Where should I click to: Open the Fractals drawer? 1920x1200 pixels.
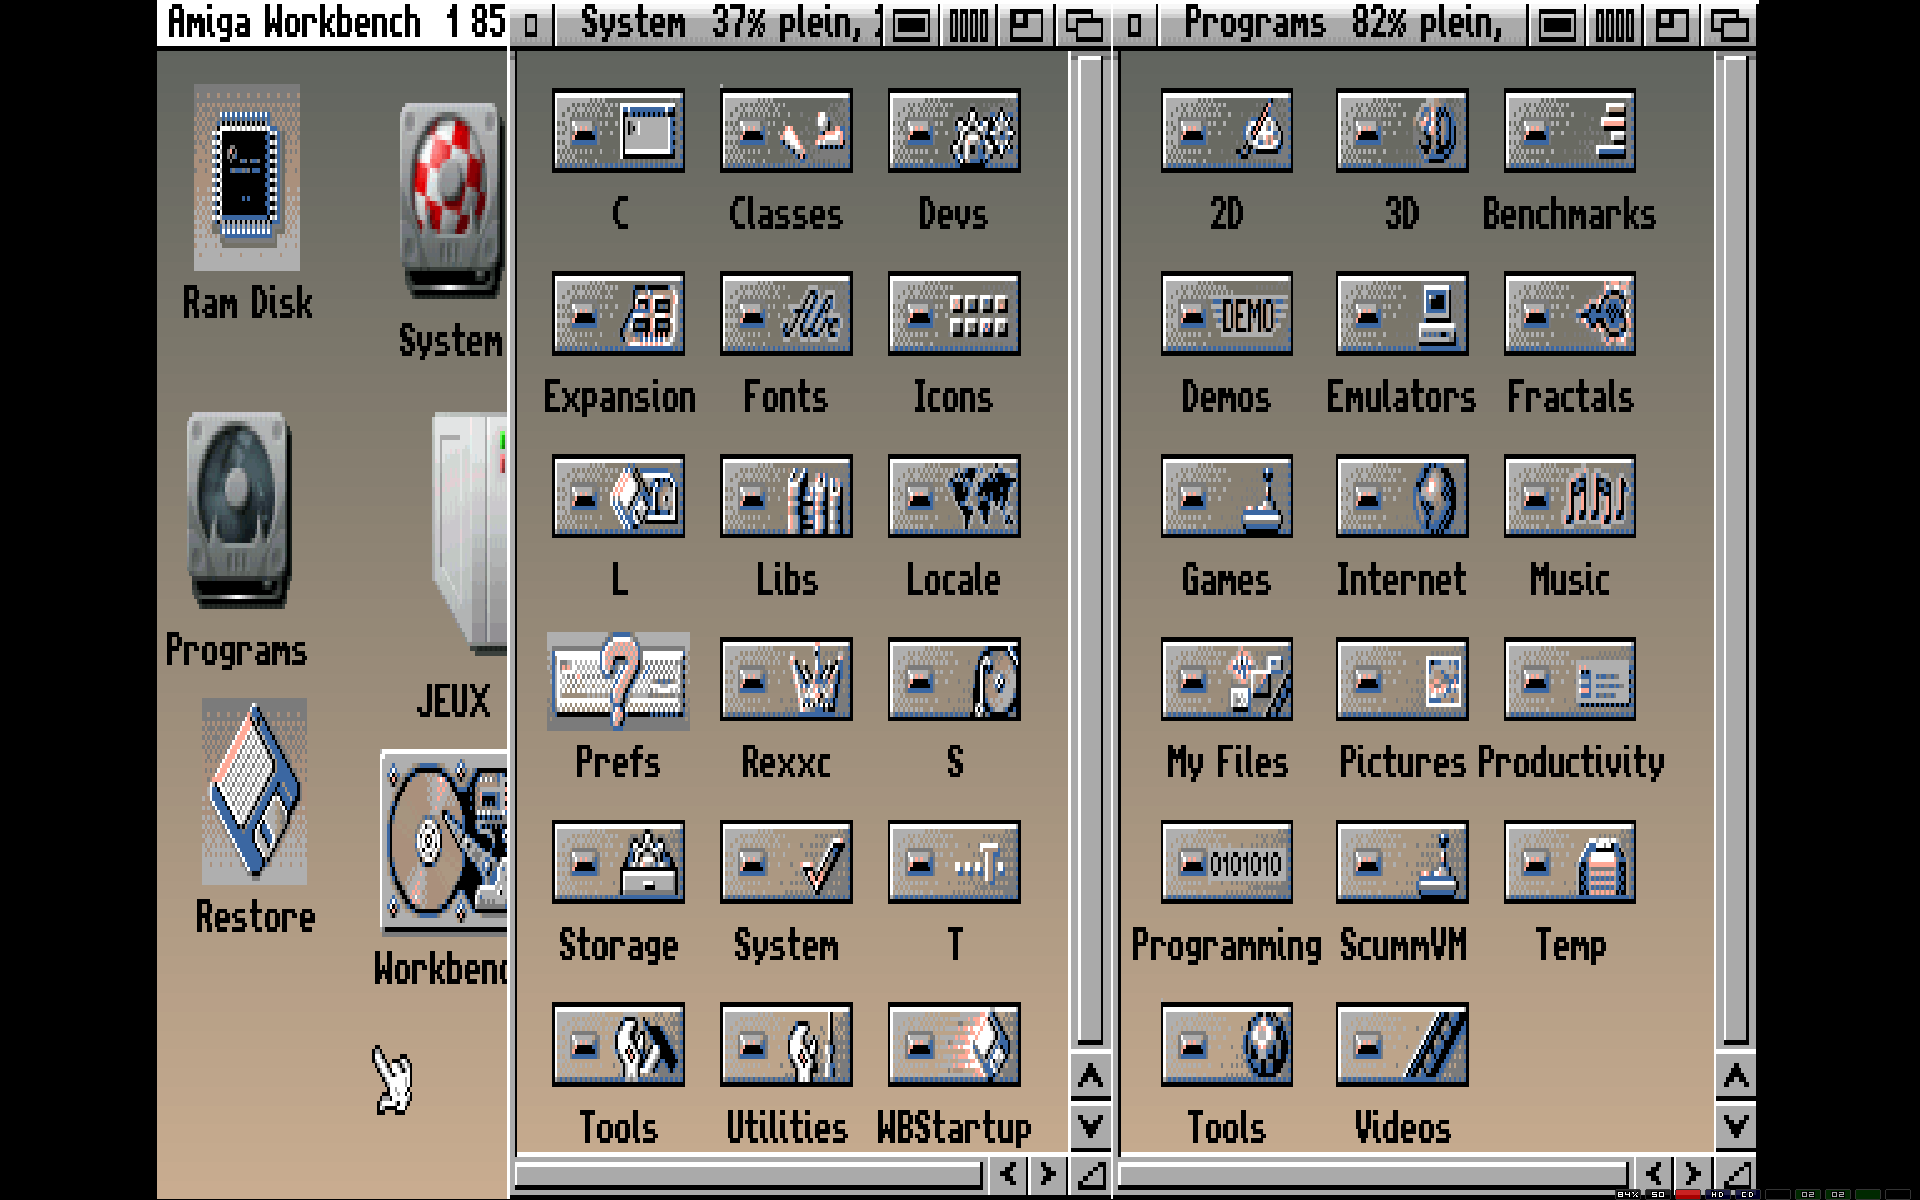pyautogui.click(x=1570, y=314)
